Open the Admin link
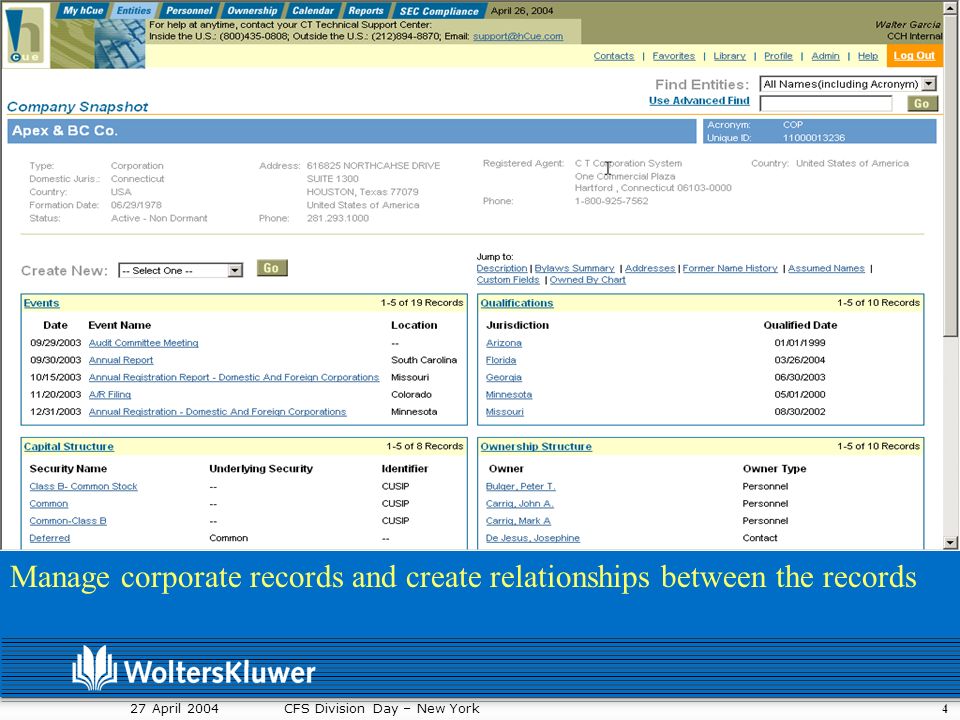This screenshot has width=960, height=720. click(825, 56)
